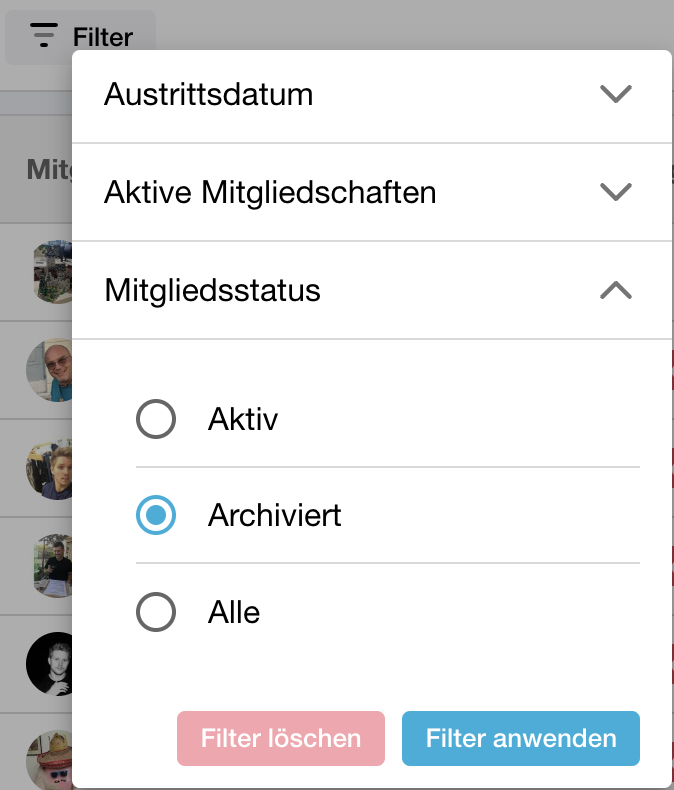The image size is (674, 790).
Task: Expand Austrittsdatum chevron arrow
Action: (x=616, y=94)
